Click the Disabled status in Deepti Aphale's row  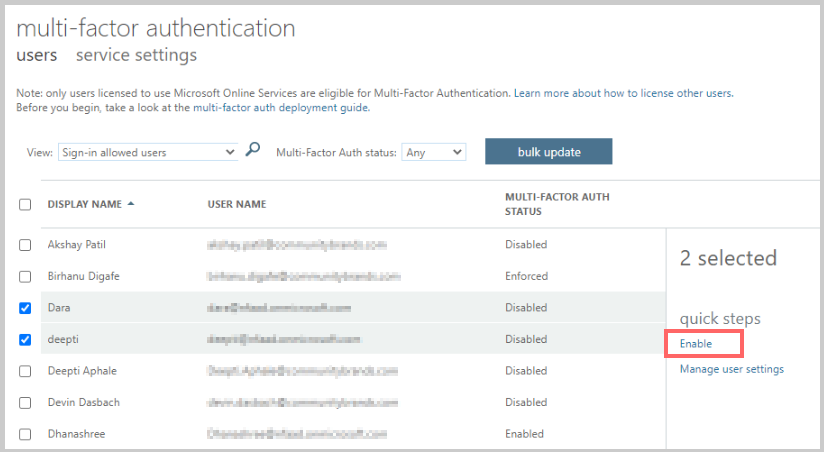coord(526,371)
